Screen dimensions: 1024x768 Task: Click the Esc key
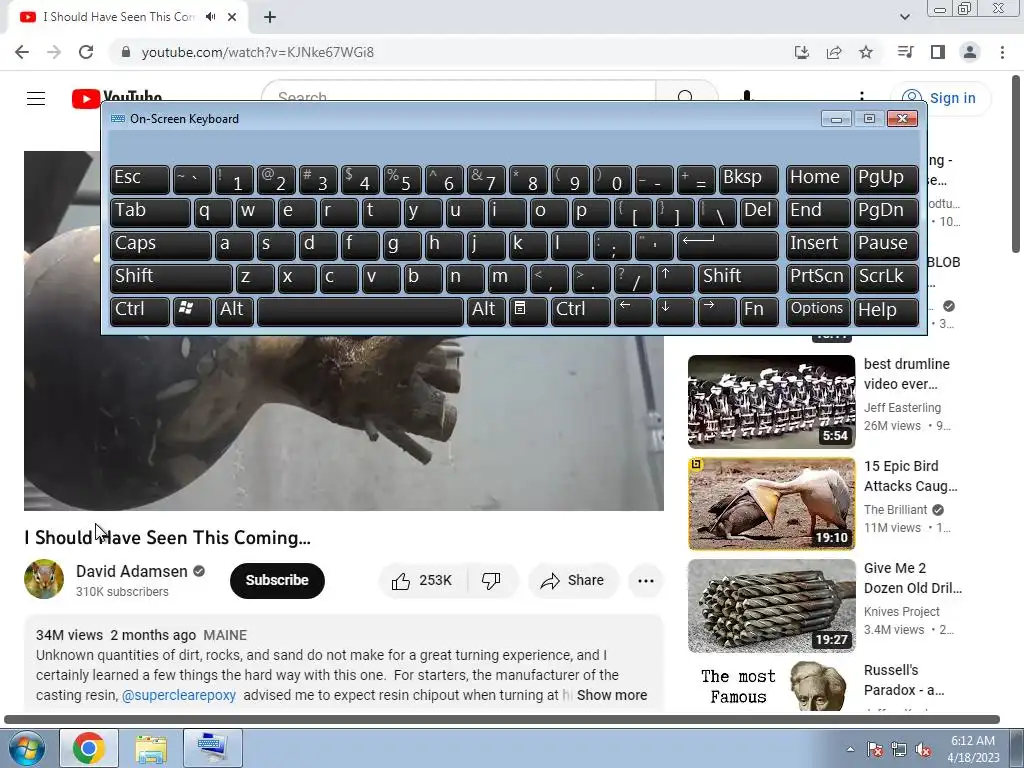point(139,179)
